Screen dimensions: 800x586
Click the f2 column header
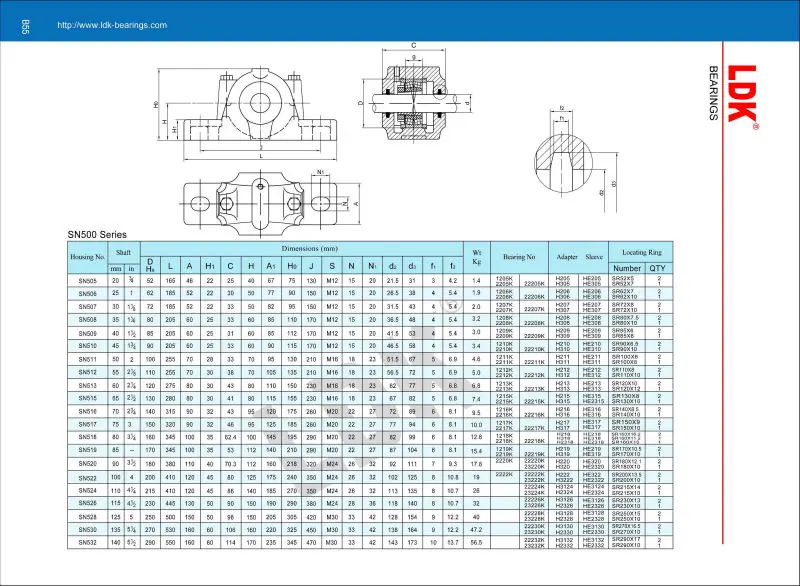coord(453,266)
